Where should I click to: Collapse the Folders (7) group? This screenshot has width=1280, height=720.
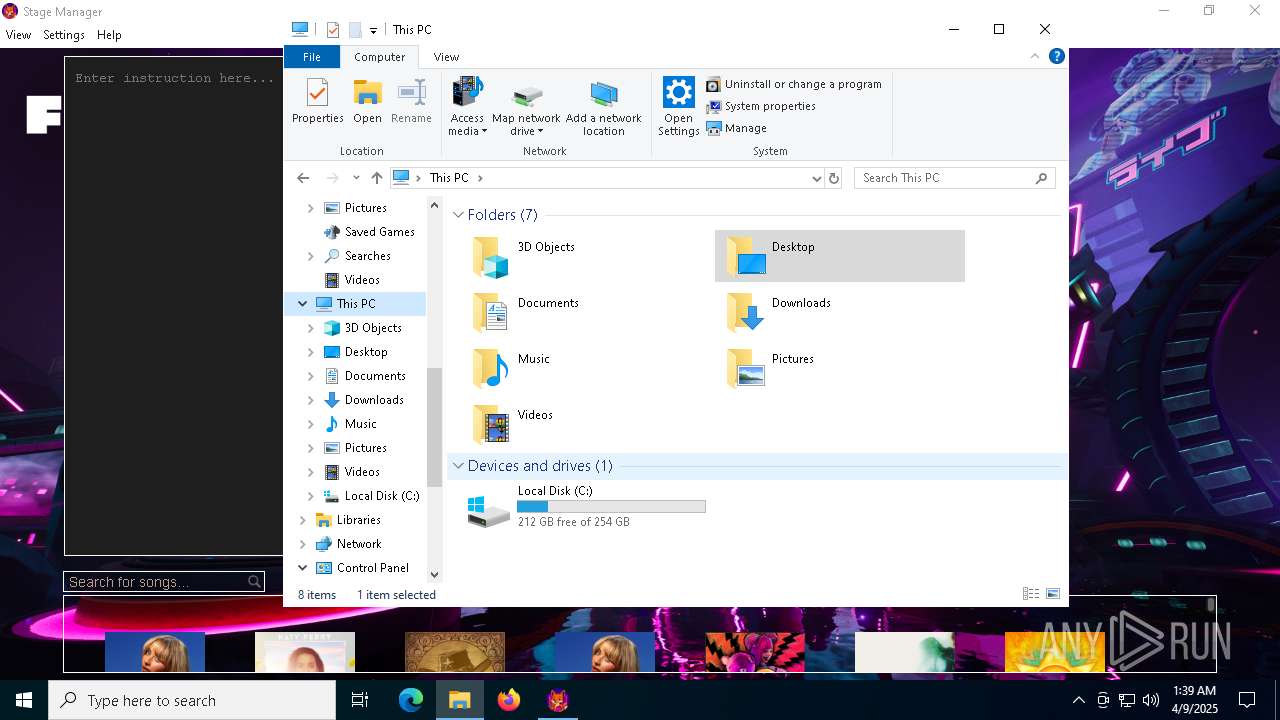(x=458, y=215)
